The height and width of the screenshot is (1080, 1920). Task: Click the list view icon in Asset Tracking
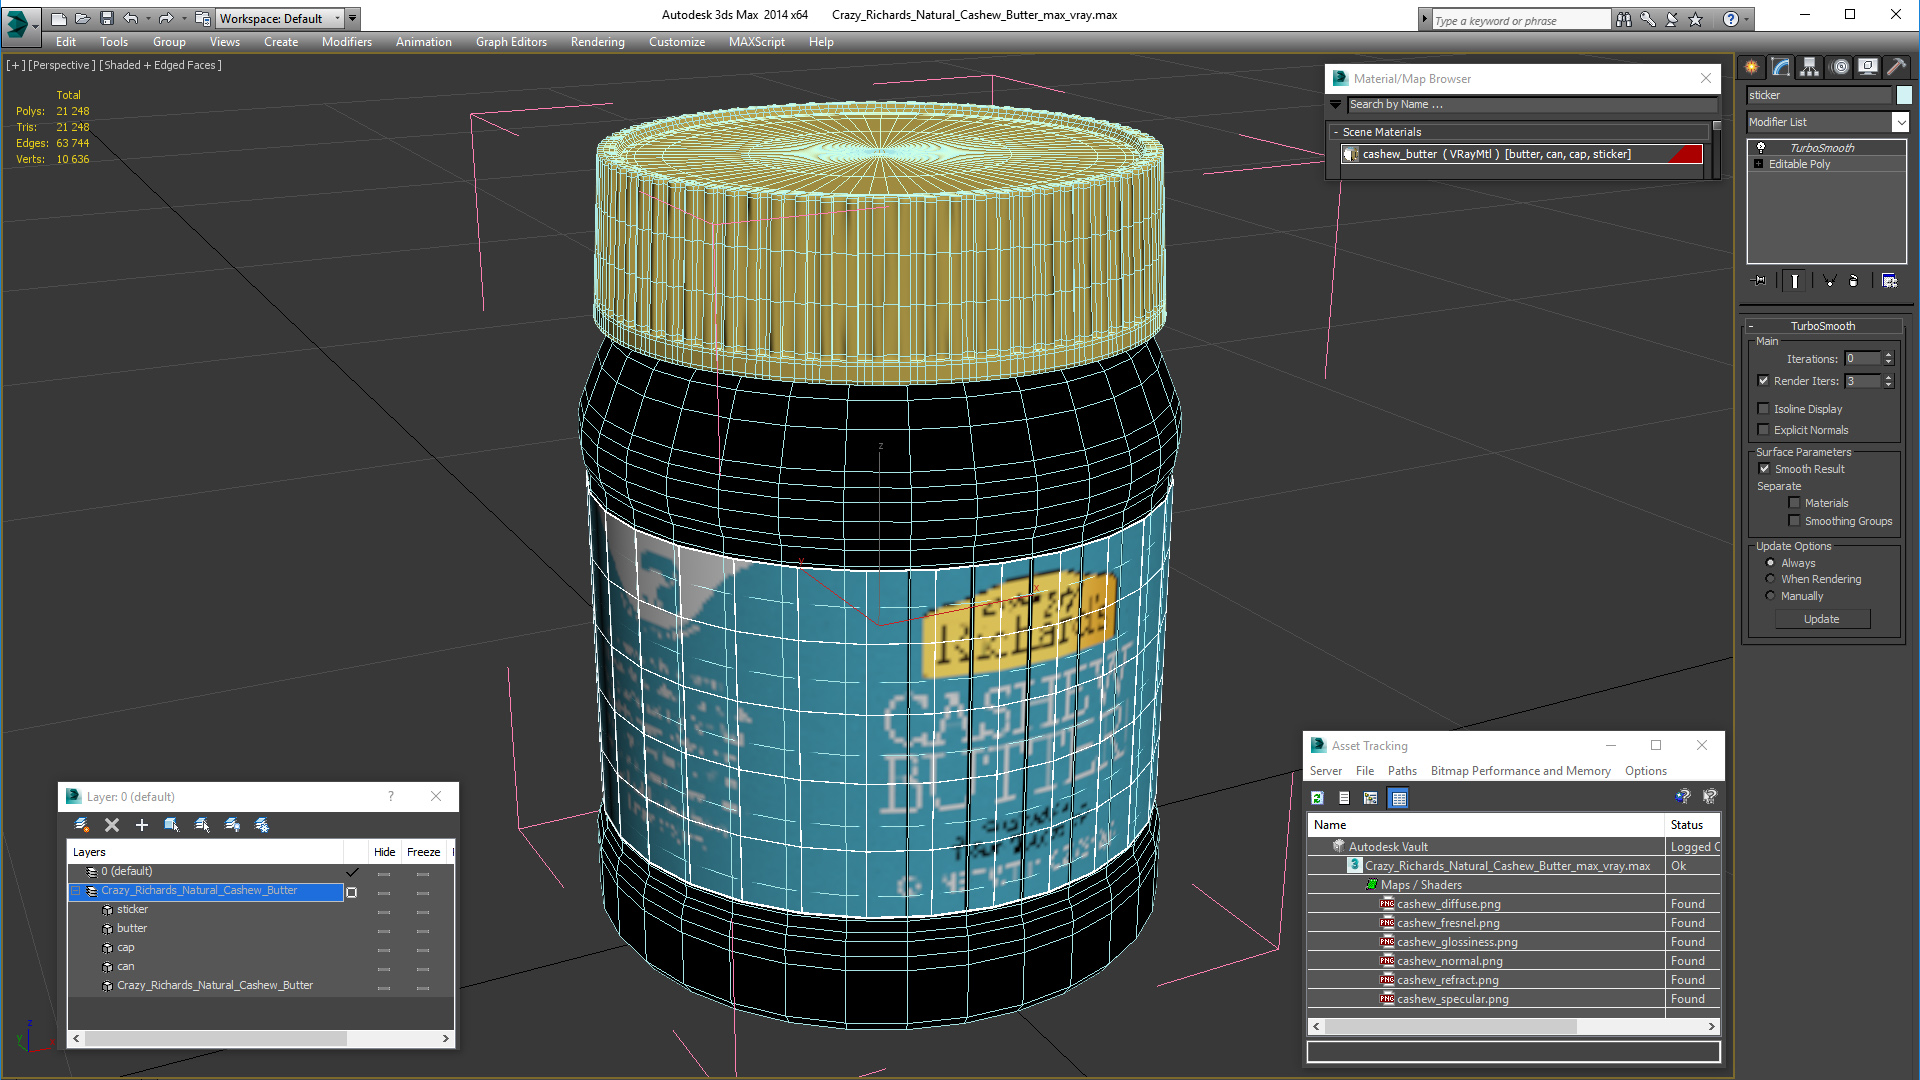[x=1344, y=798]
